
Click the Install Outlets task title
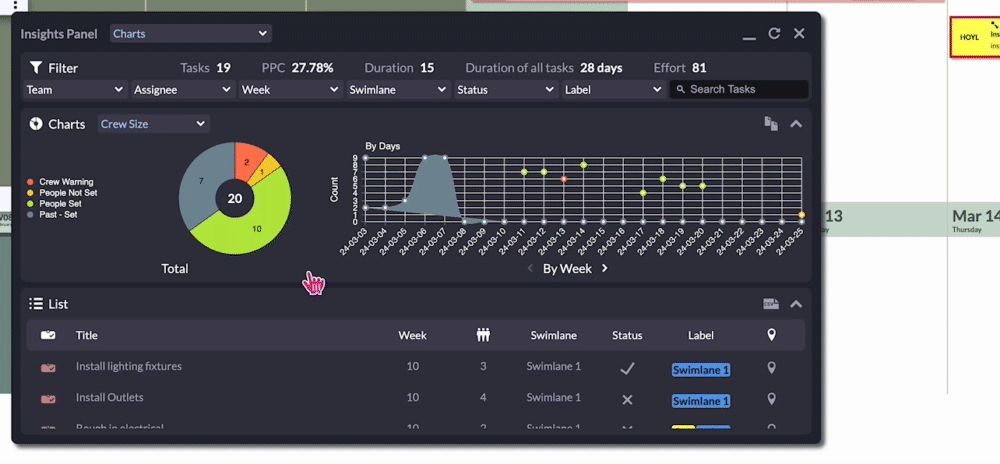110,397
